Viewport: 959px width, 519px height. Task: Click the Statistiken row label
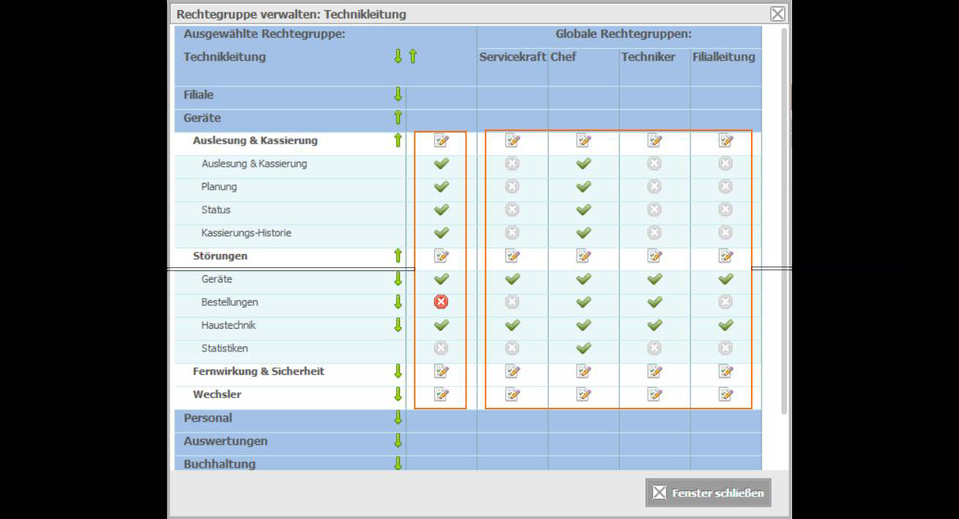coord(224,348)
